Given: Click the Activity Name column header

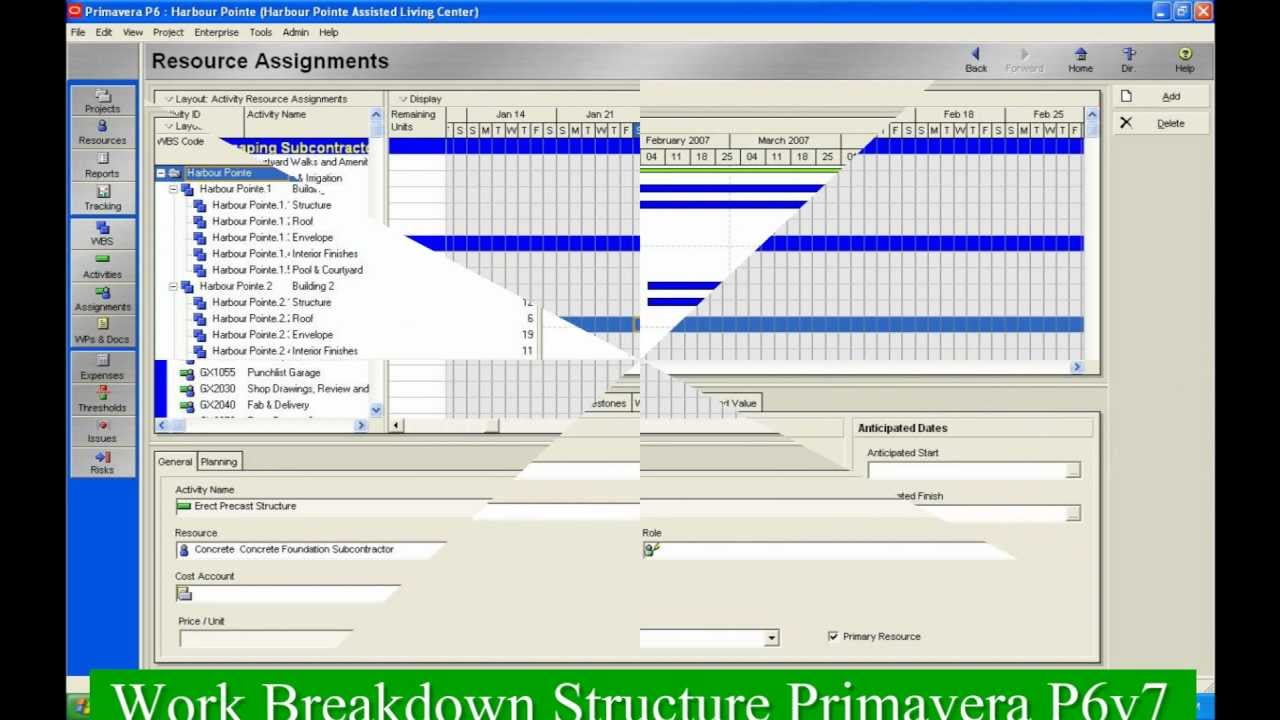Looking at the screenshot, I should point(306,115).
